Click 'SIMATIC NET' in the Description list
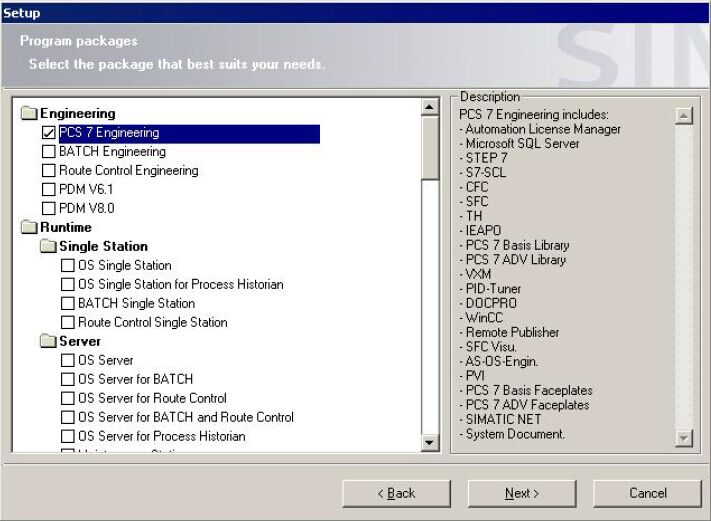711x521 pixels. coord(503,419)
